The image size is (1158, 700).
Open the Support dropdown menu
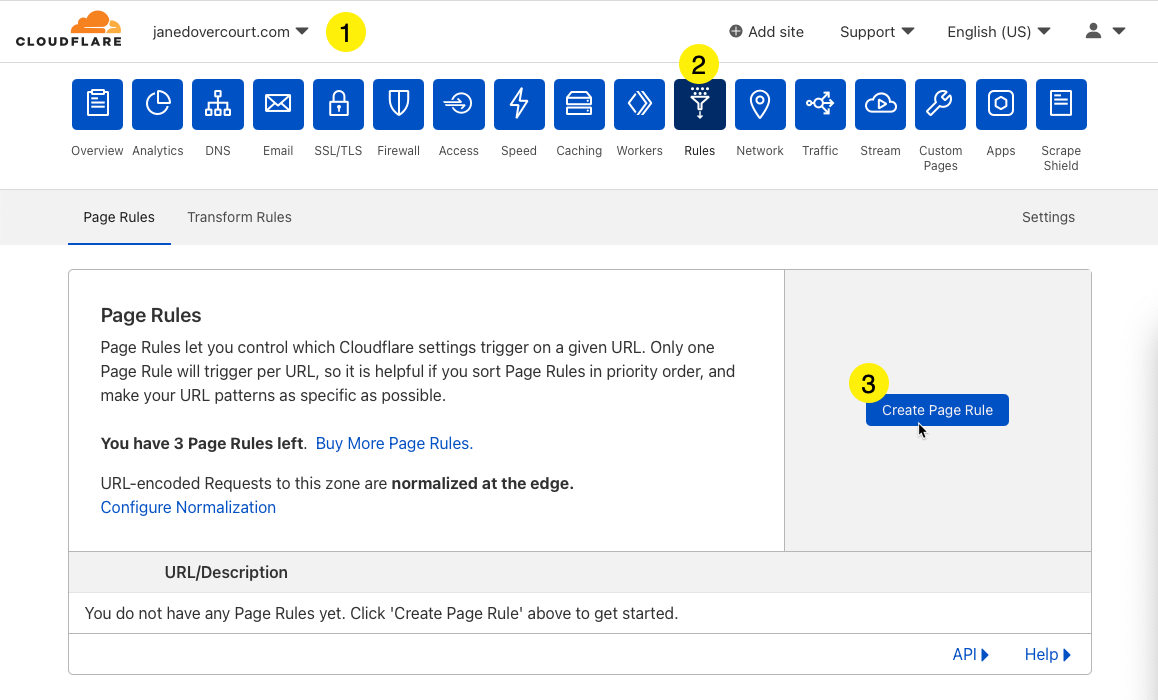pos(877,32)
